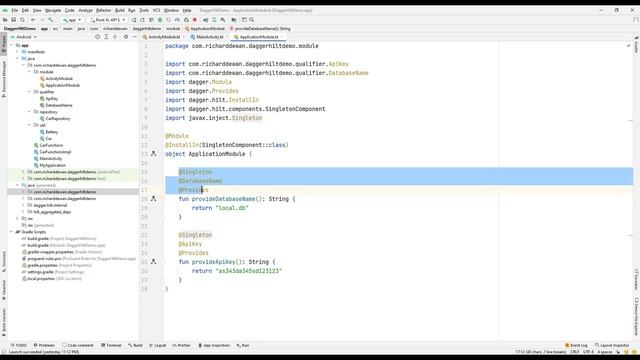The width and height of the screenshot is (640, 360).
Task: Open the Problems tool window
Action: click(x=44, y=345)
